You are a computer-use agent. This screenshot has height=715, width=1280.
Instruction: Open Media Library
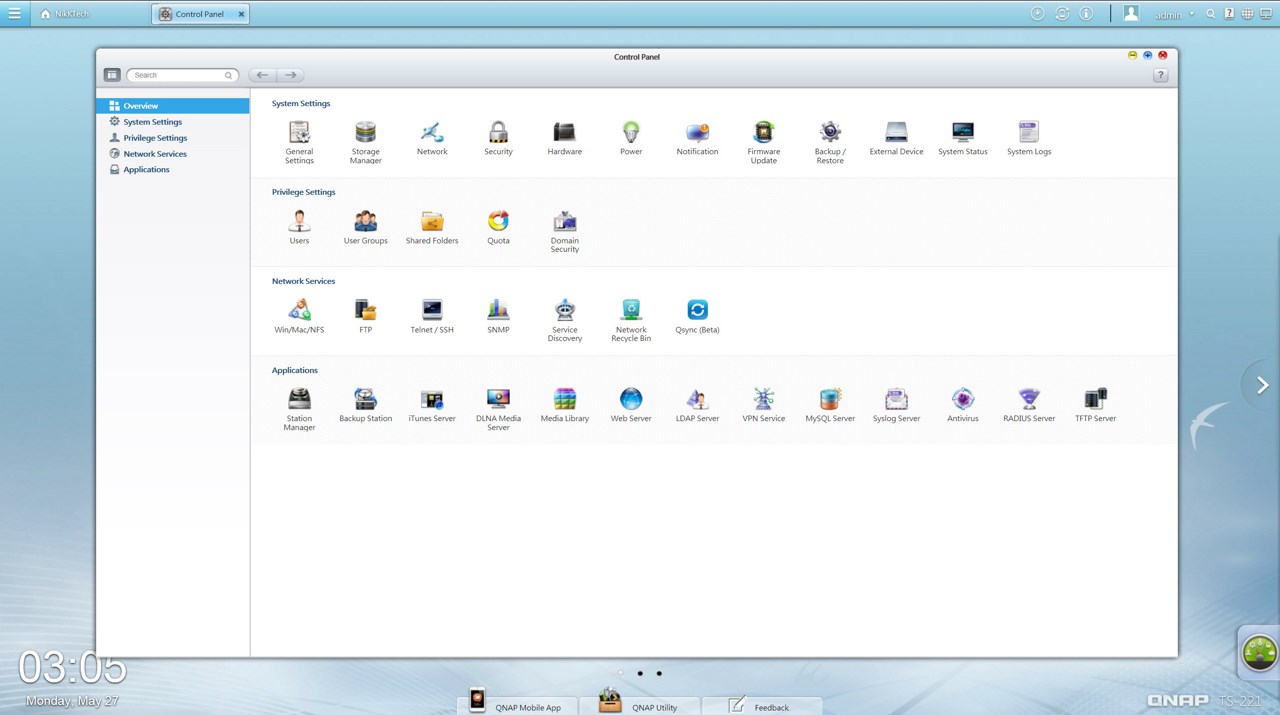[565, 404]
